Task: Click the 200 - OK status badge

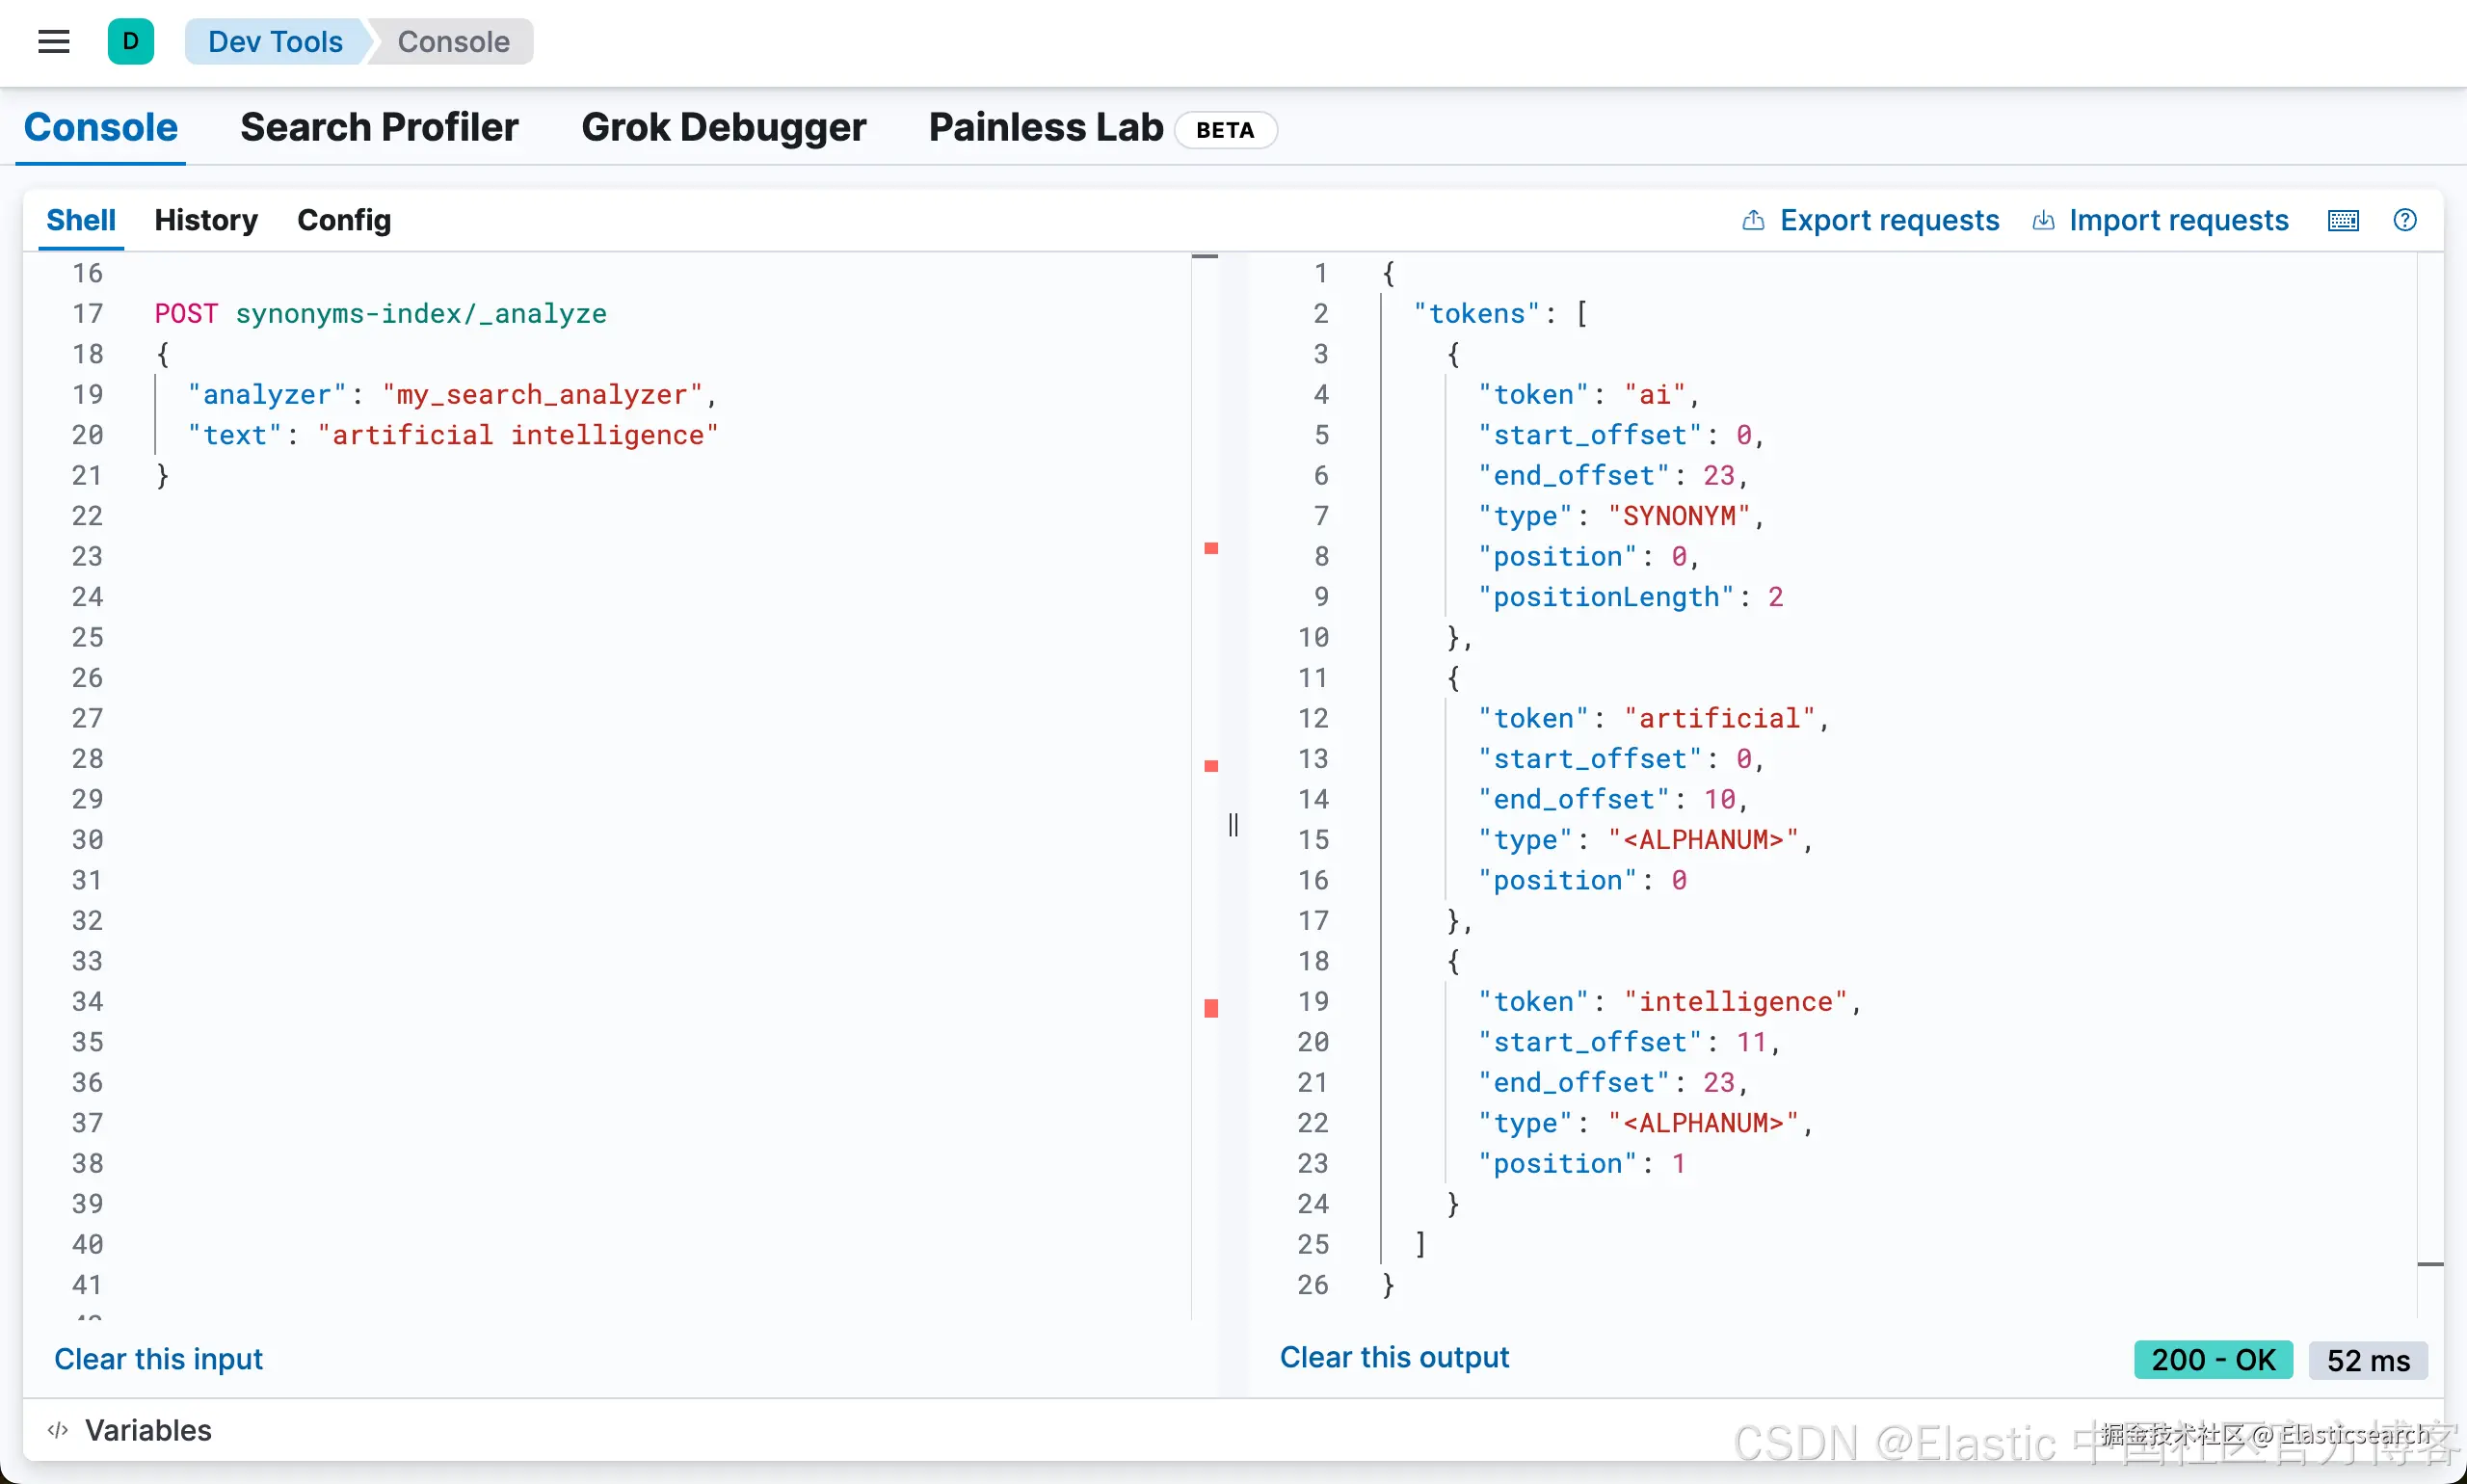Action: [2212, 1360]
